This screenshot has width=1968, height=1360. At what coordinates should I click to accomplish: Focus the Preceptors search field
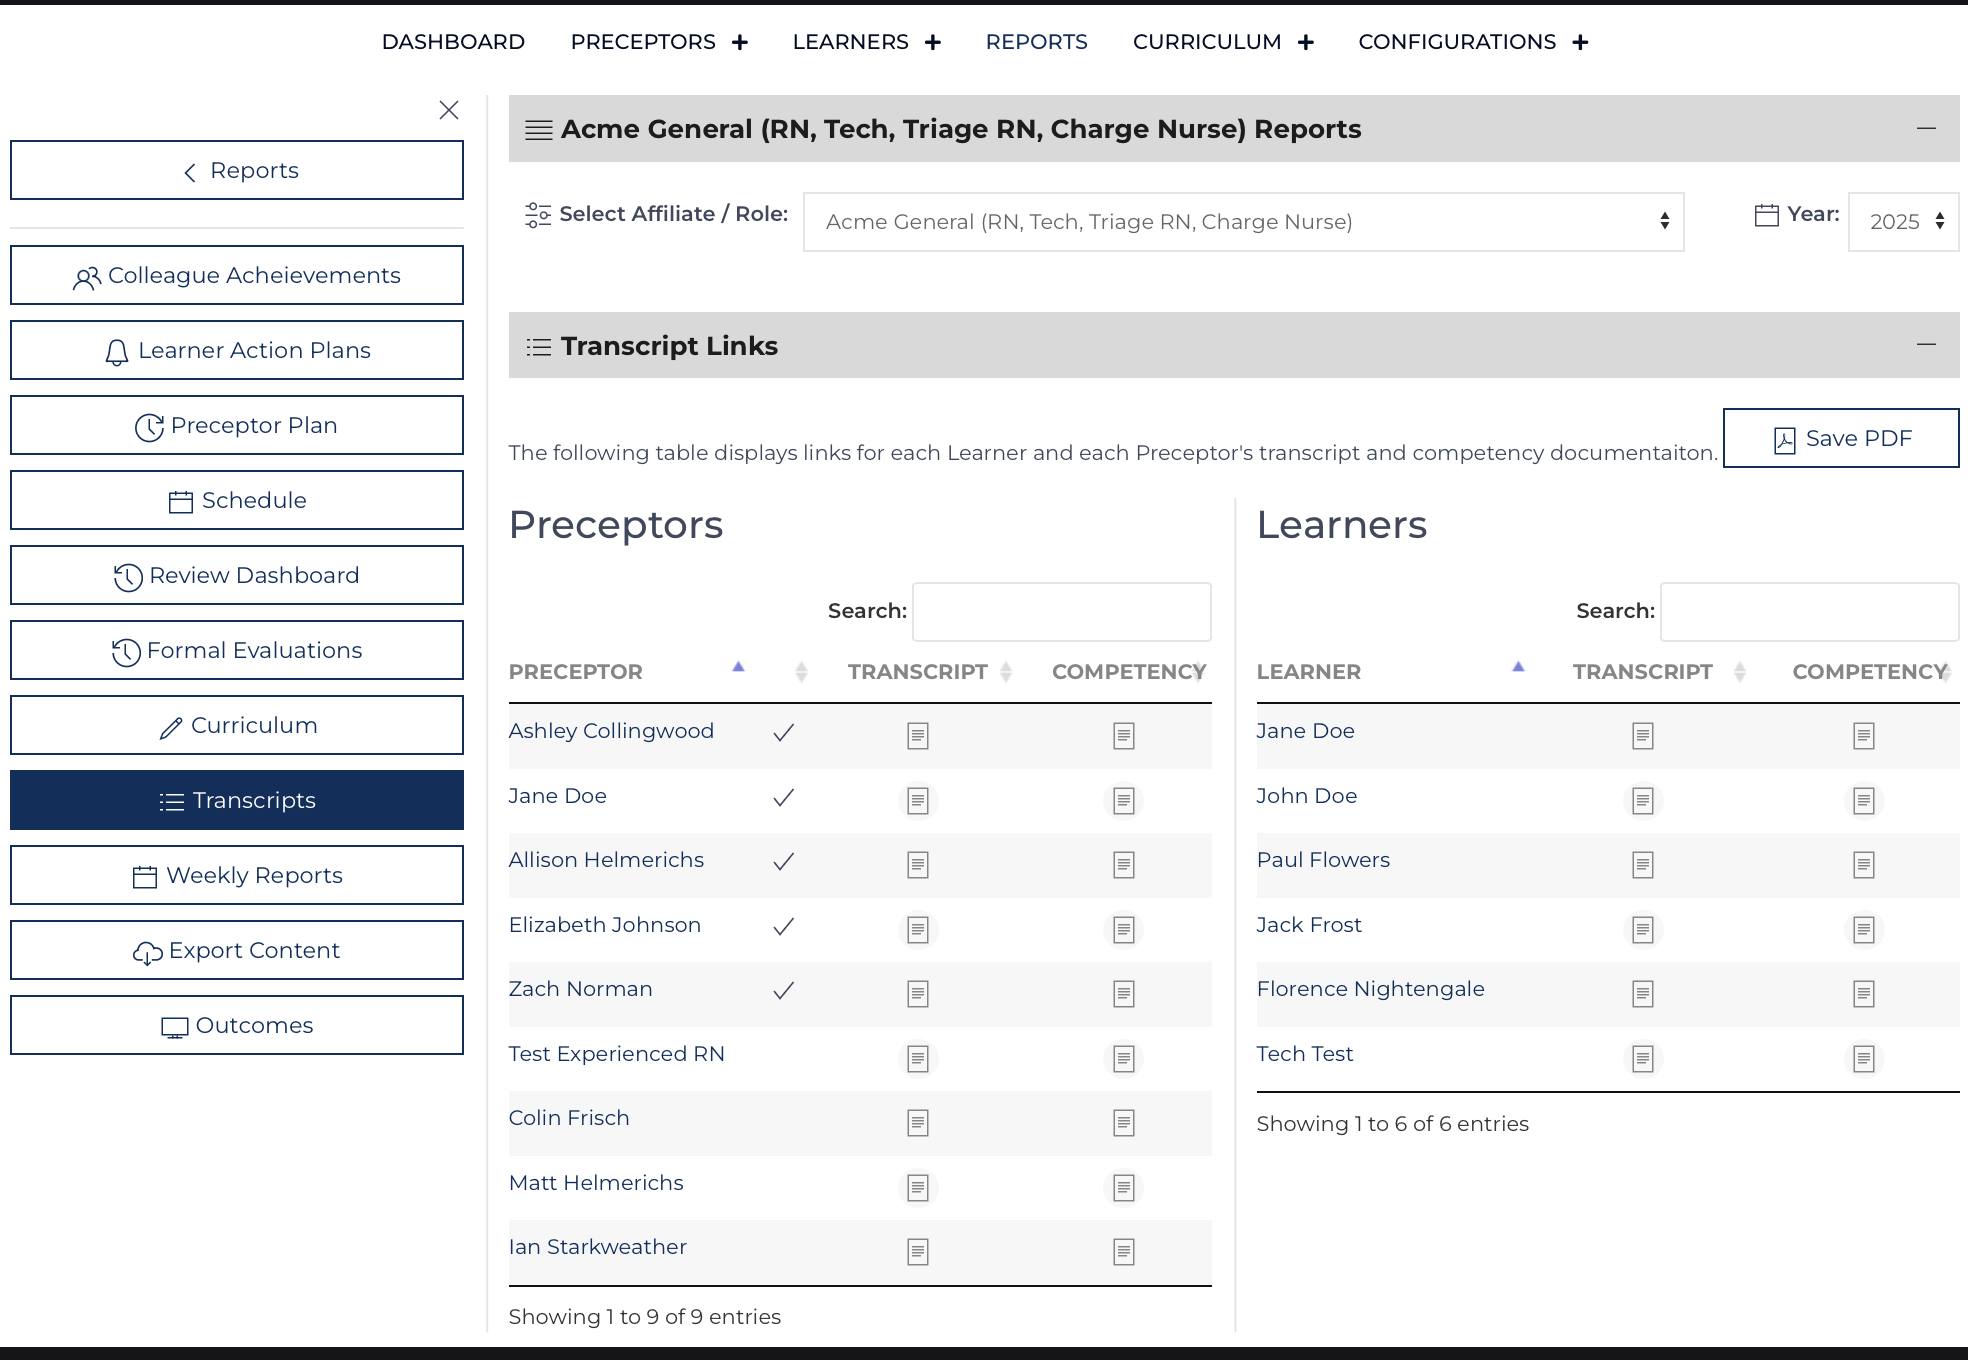pyautogui.click(x=1061, y=612)
